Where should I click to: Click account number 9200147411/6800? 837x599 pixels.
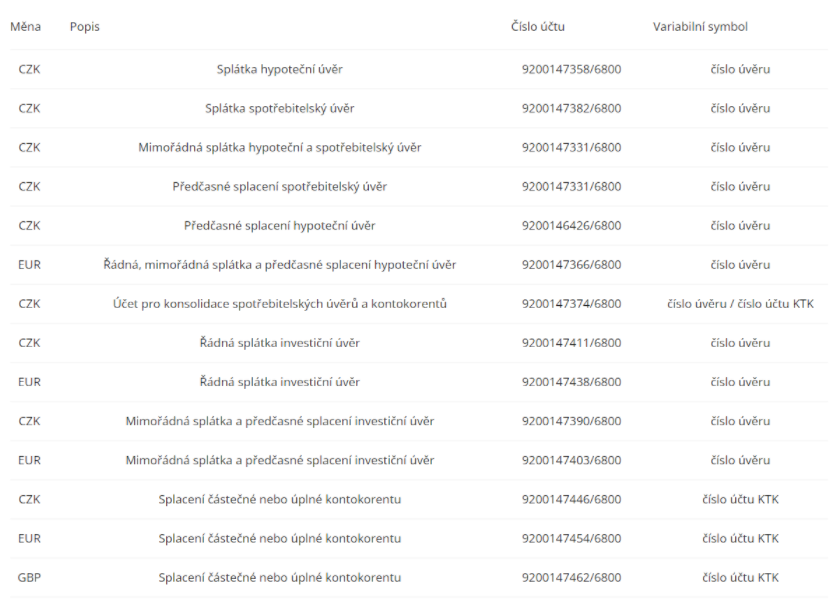(571, 343)
